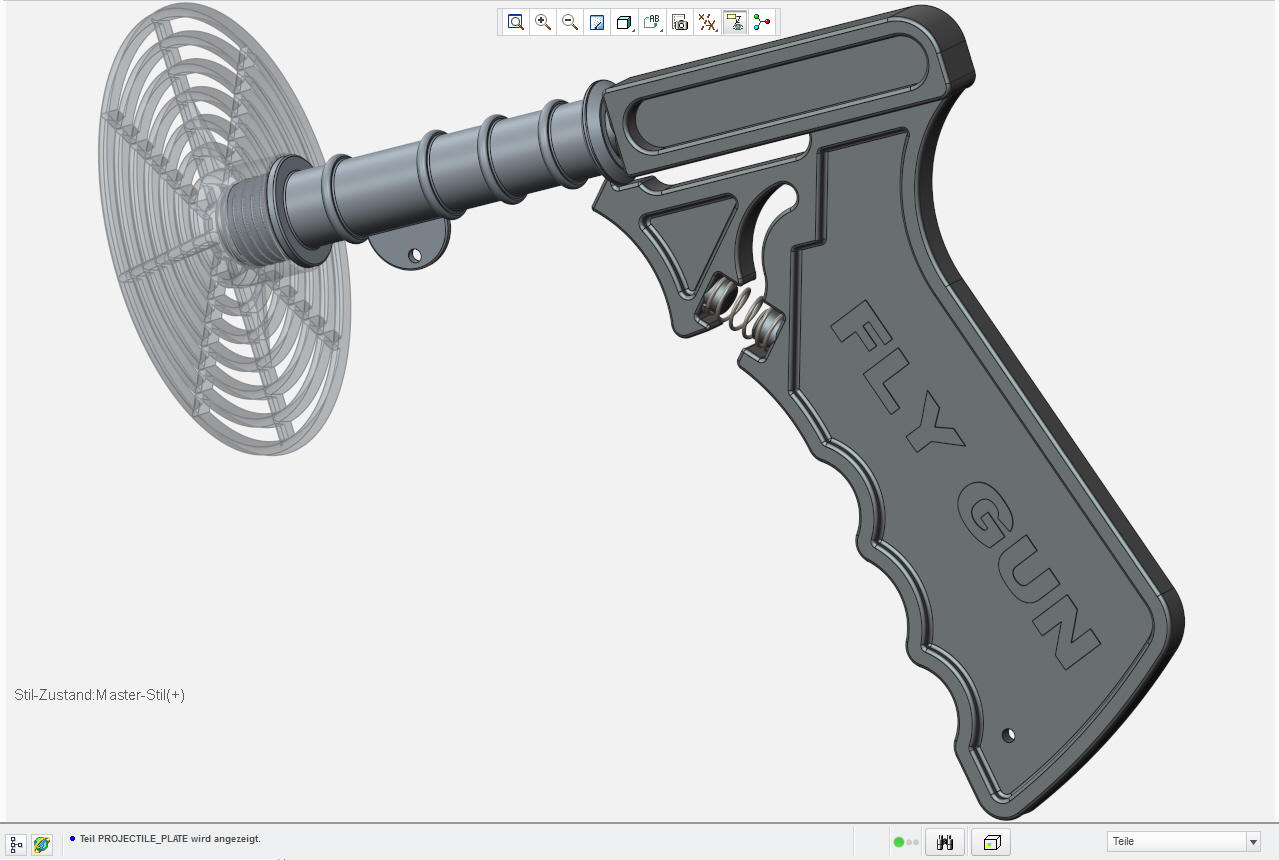The image size is (1279, 860).
Task: Toggle model tree panel icon in status bar
Action: pos(16,844)
